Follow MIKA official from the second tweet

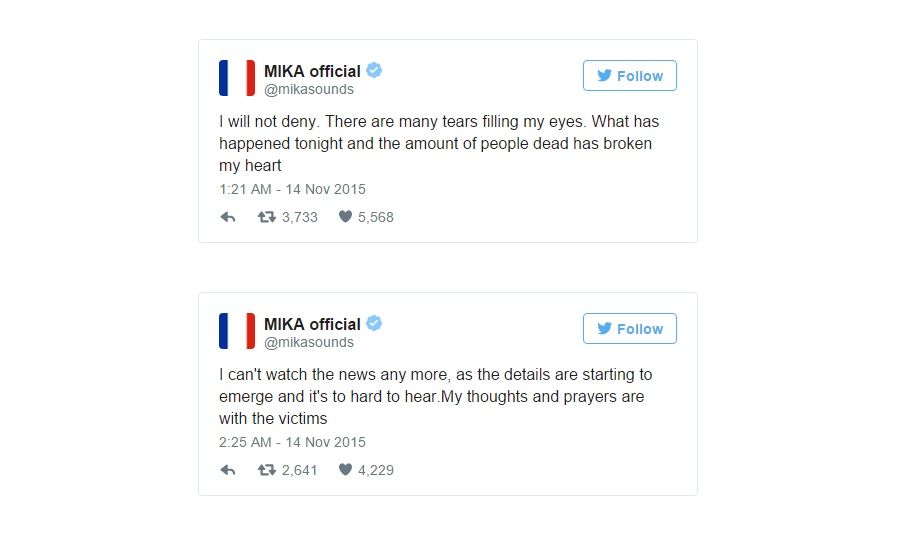630,329
